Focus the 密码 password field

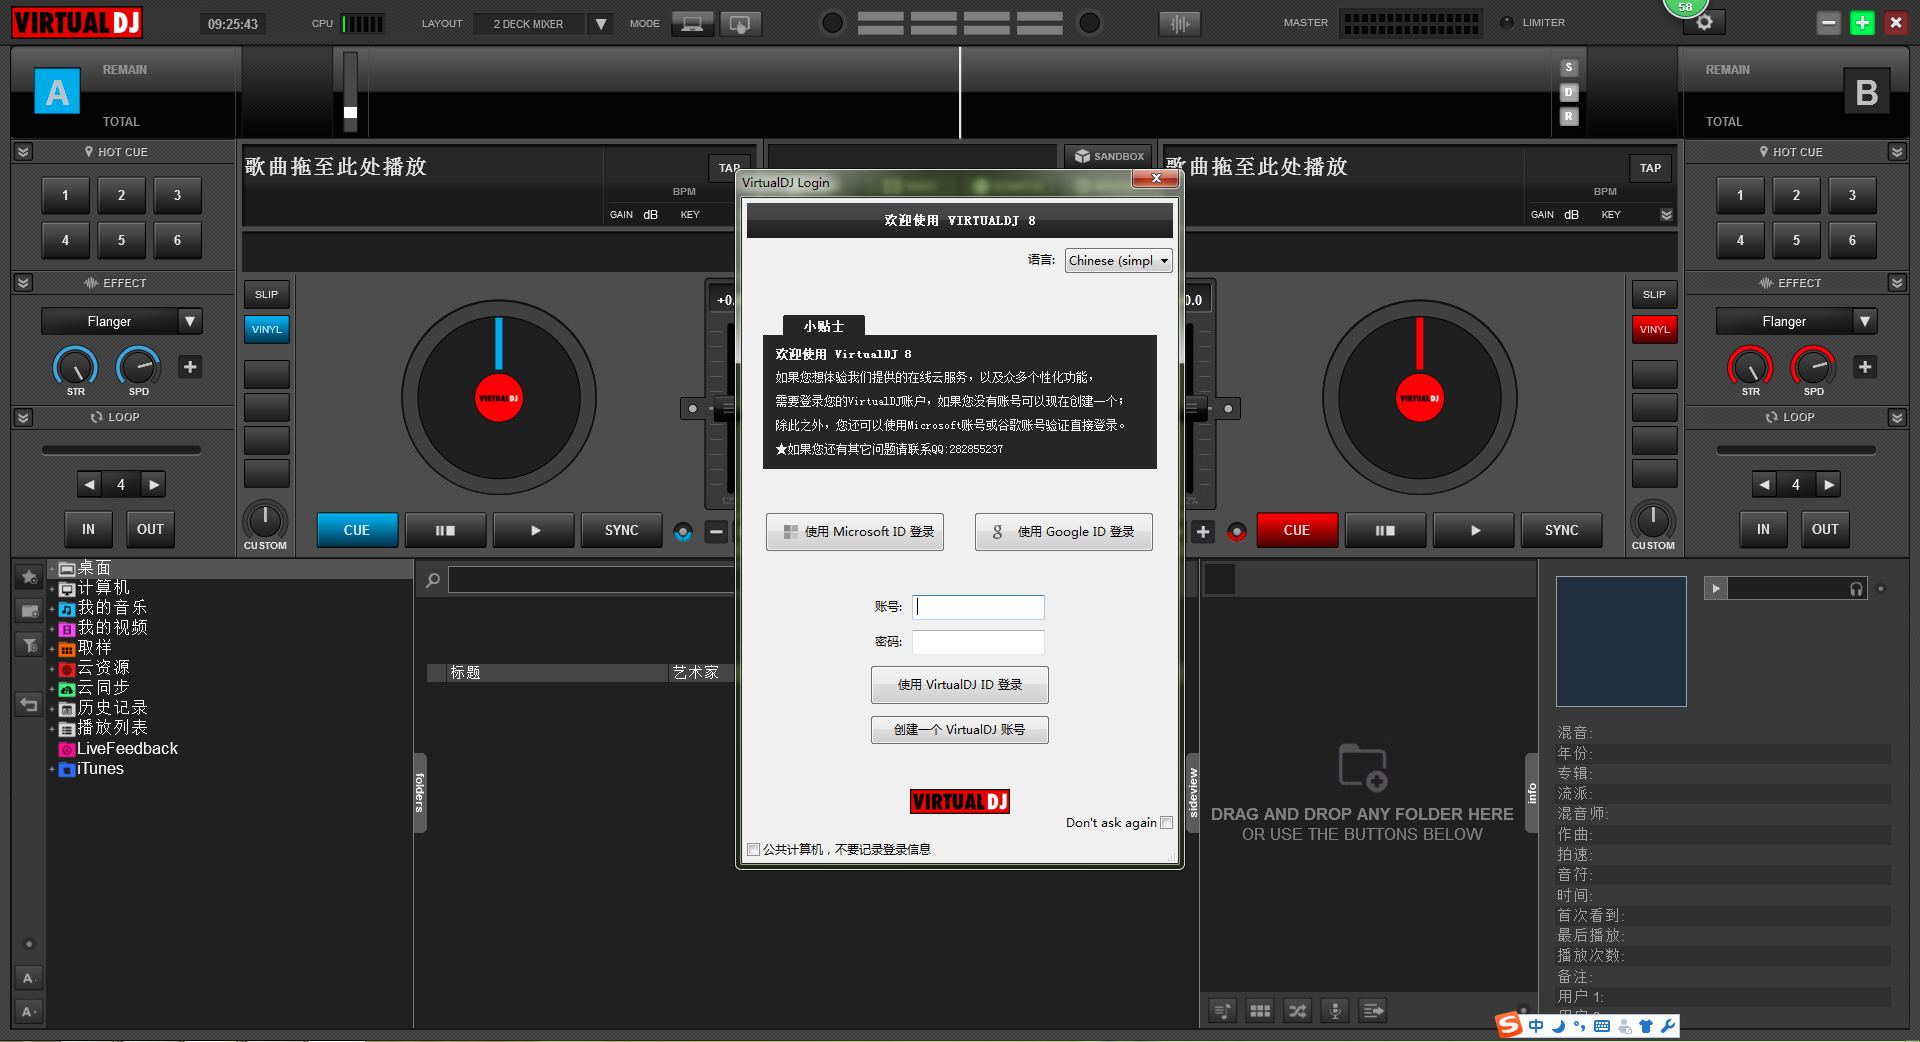click(978, 642)
